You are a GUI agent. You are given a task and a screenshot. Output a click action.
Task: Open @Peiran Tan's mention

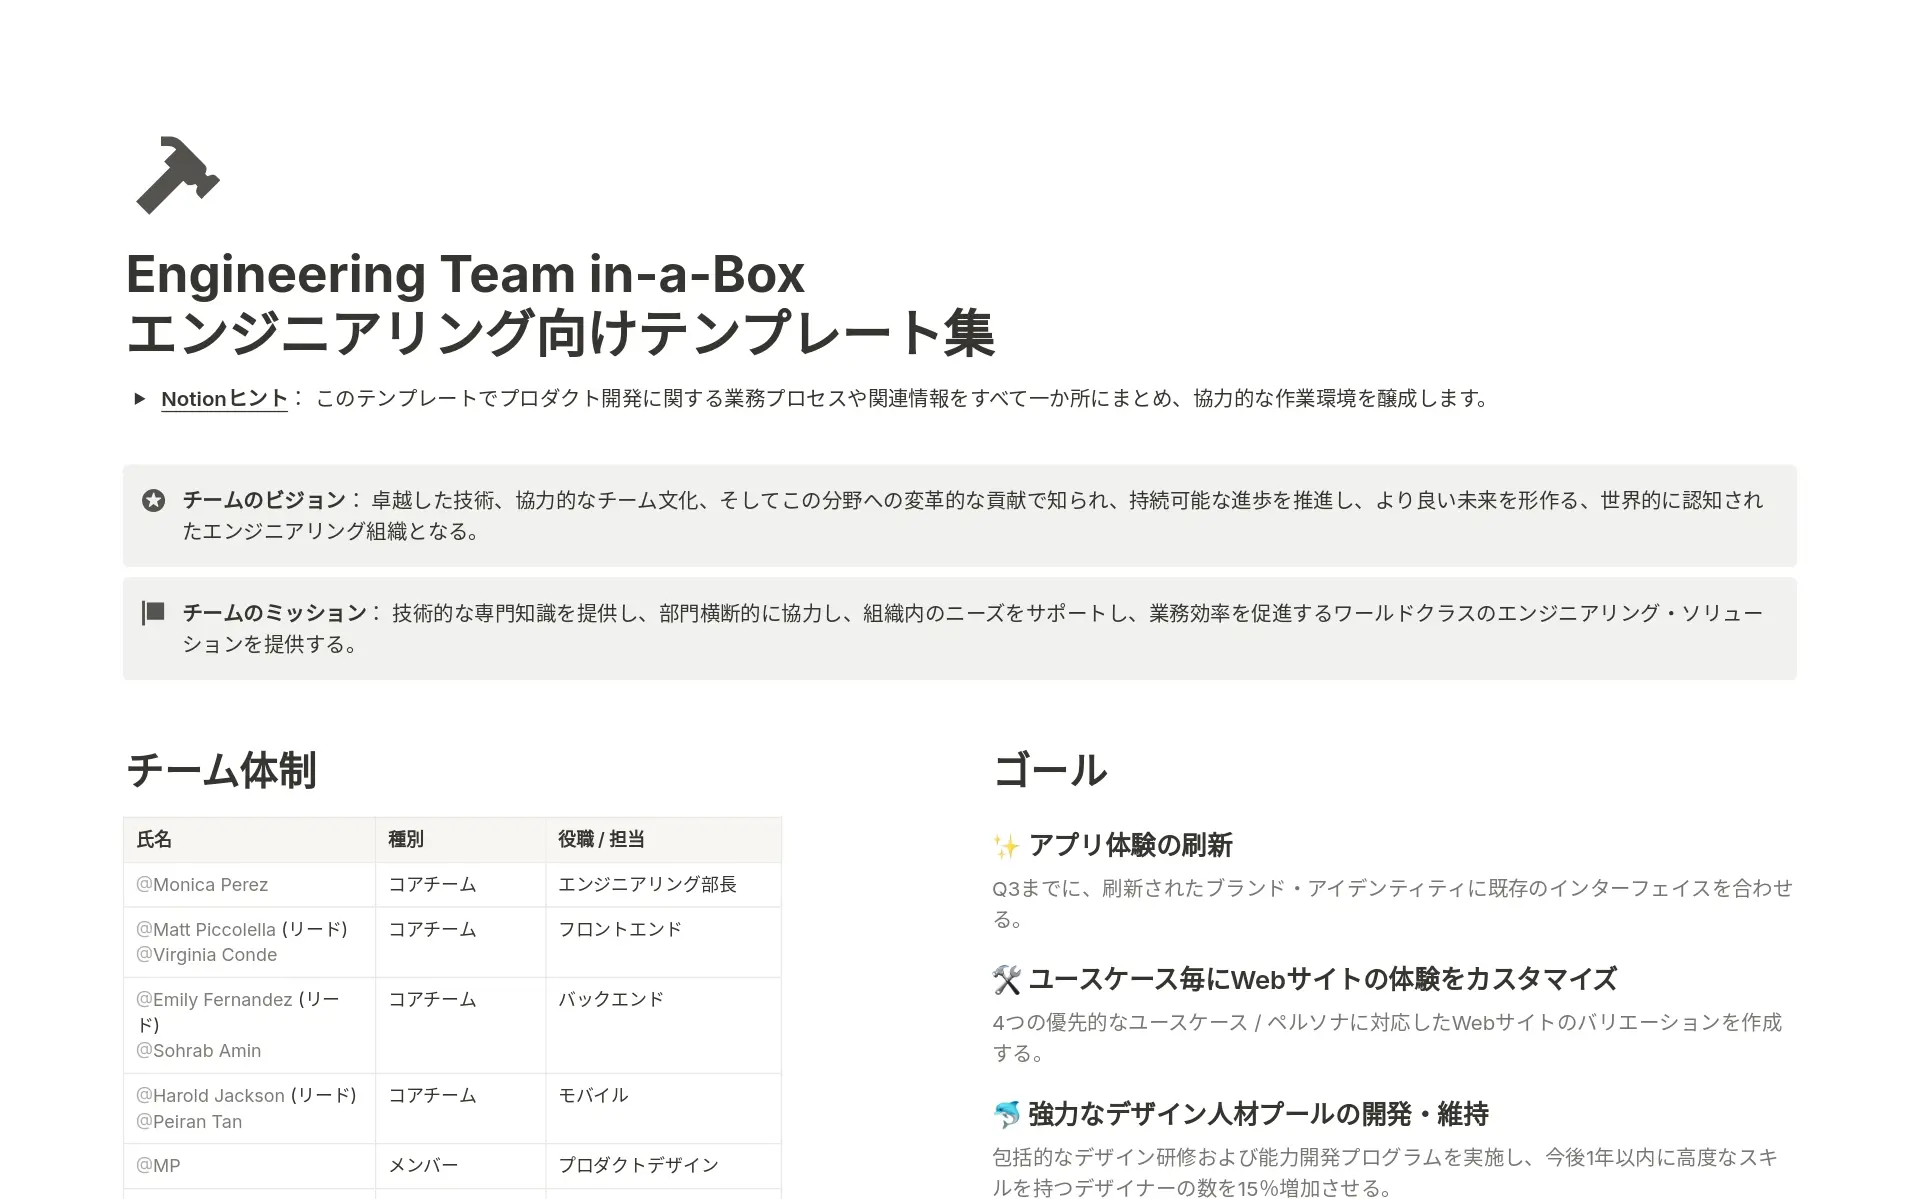(x=189, y=1121)
